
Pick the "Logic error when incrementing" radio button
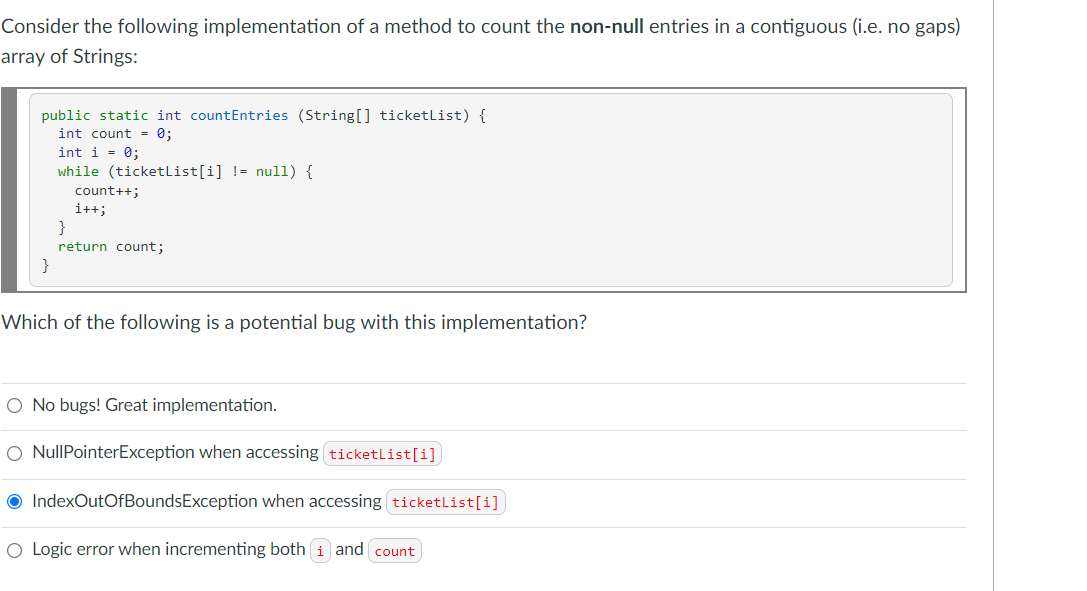coord(15,551)
